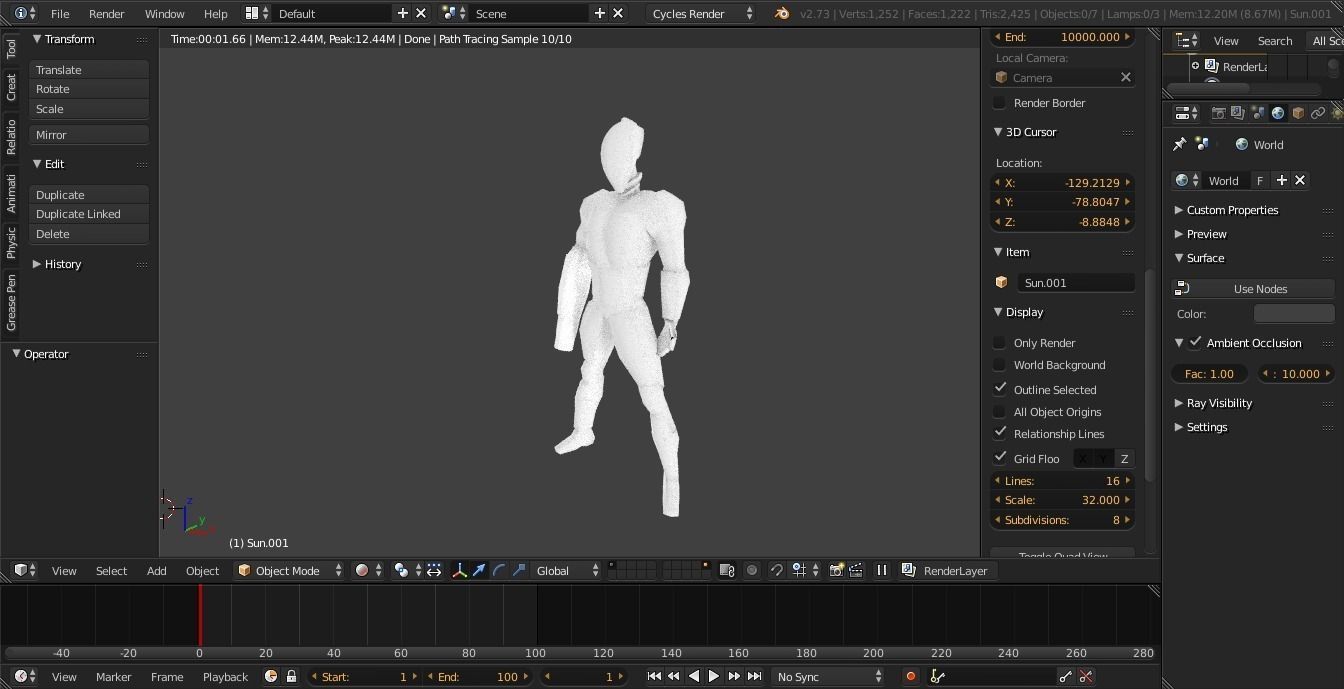Screen dimensions: 1344x689
Task: Open the timeline Marker menu
Action: pos(113,676)
